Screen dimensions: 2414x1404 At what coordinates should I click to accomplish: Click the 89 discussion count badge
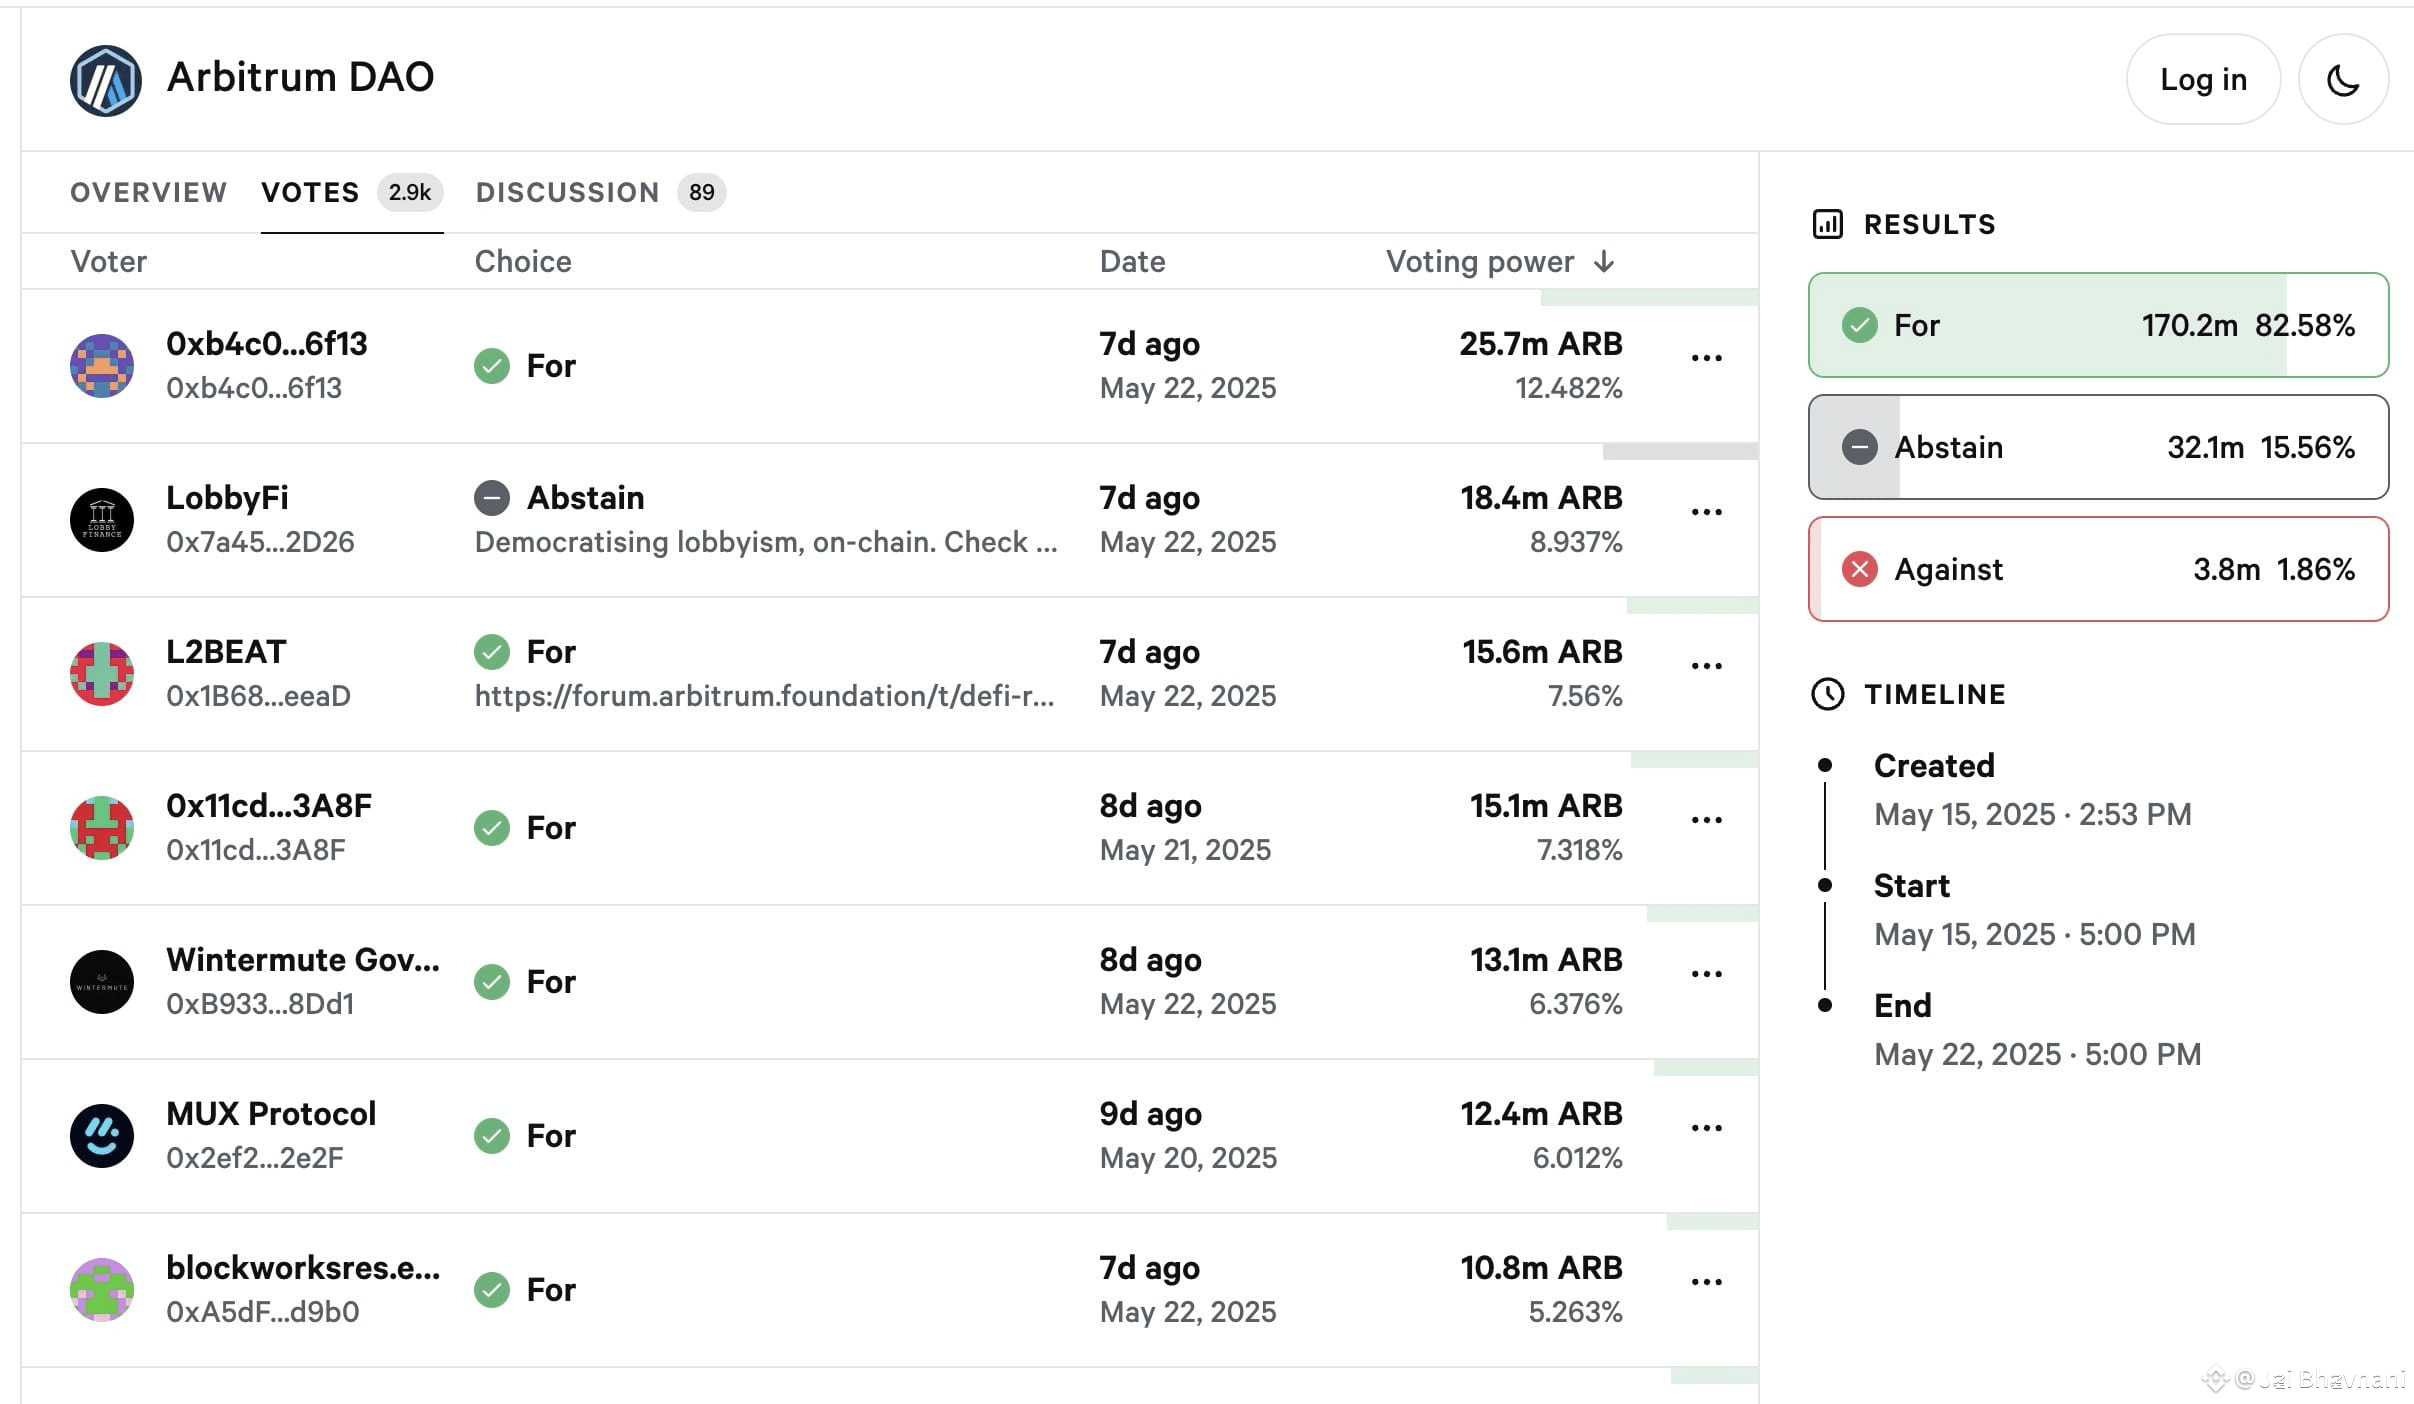tap(702, 192)
